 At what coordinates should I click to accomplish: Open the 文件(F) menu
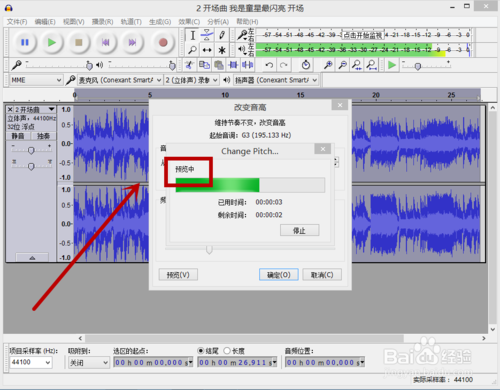[x=17, y=22]
